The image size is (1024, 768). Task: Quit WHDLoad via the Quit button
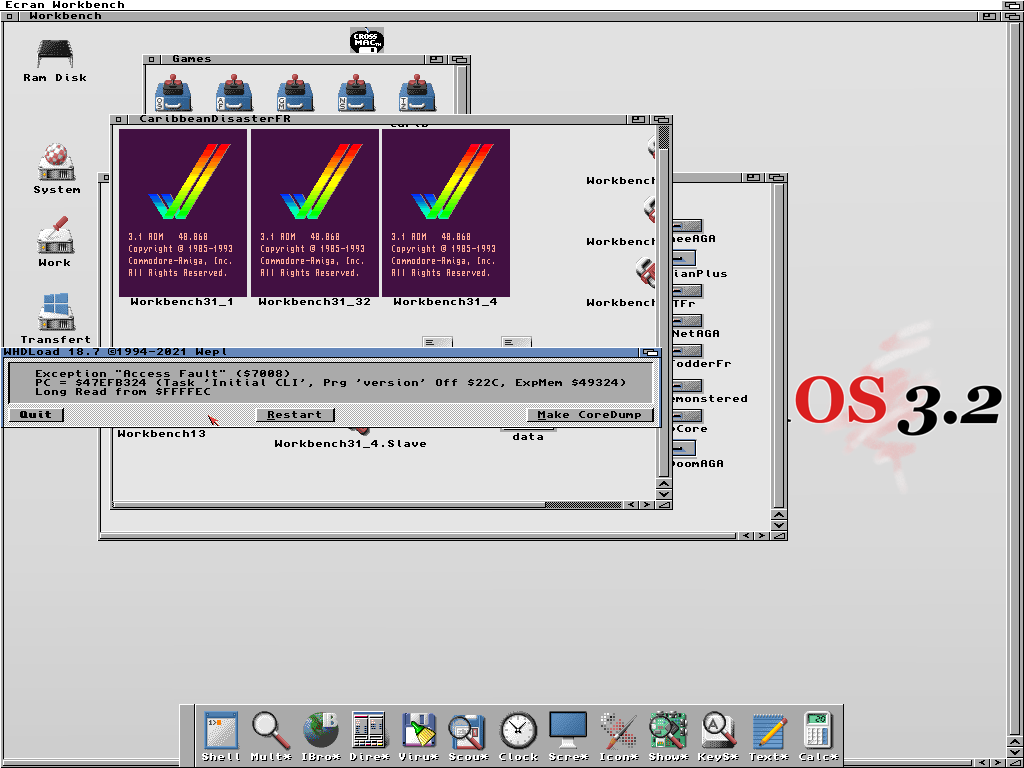pos(36,415)
